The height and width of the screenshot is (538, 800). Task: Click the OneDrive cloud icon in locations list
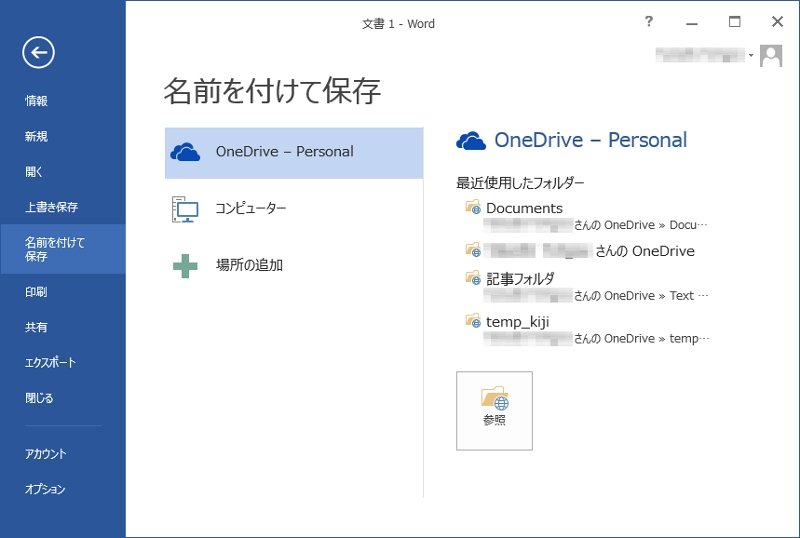click(x=185, y=152)
